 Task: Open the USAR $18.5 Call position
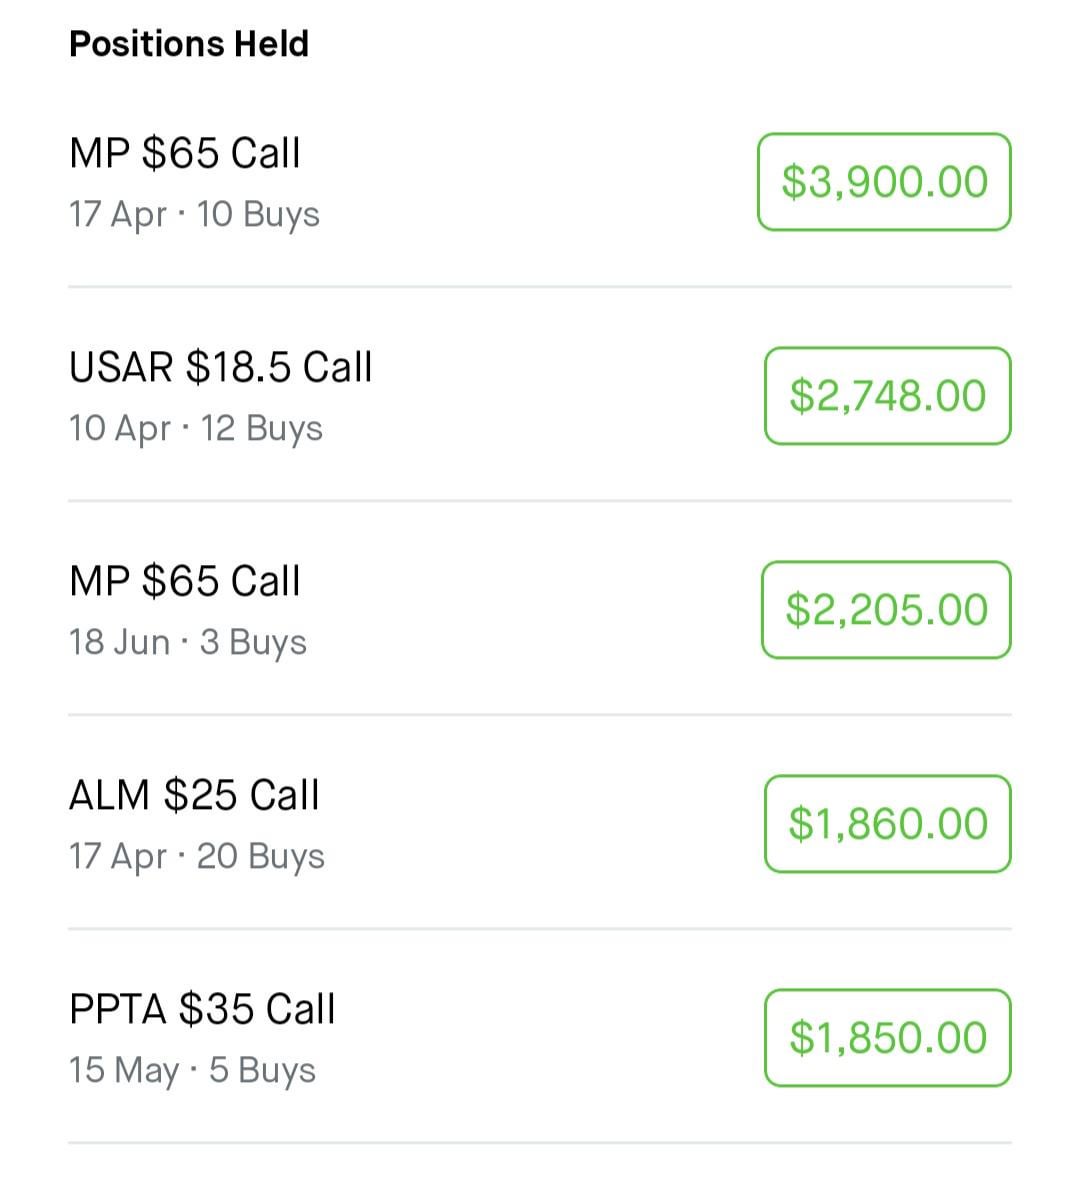point(220,368)
